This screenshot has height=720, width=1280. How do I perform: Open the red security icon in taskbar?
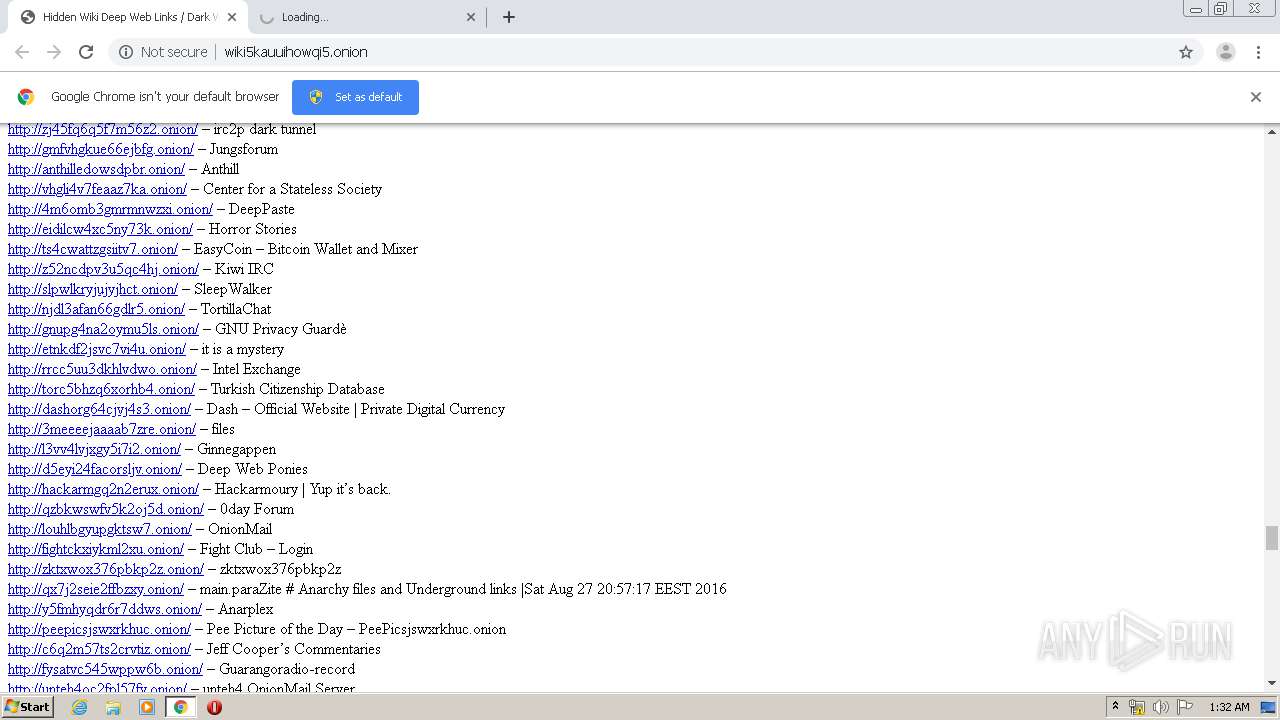214,707
